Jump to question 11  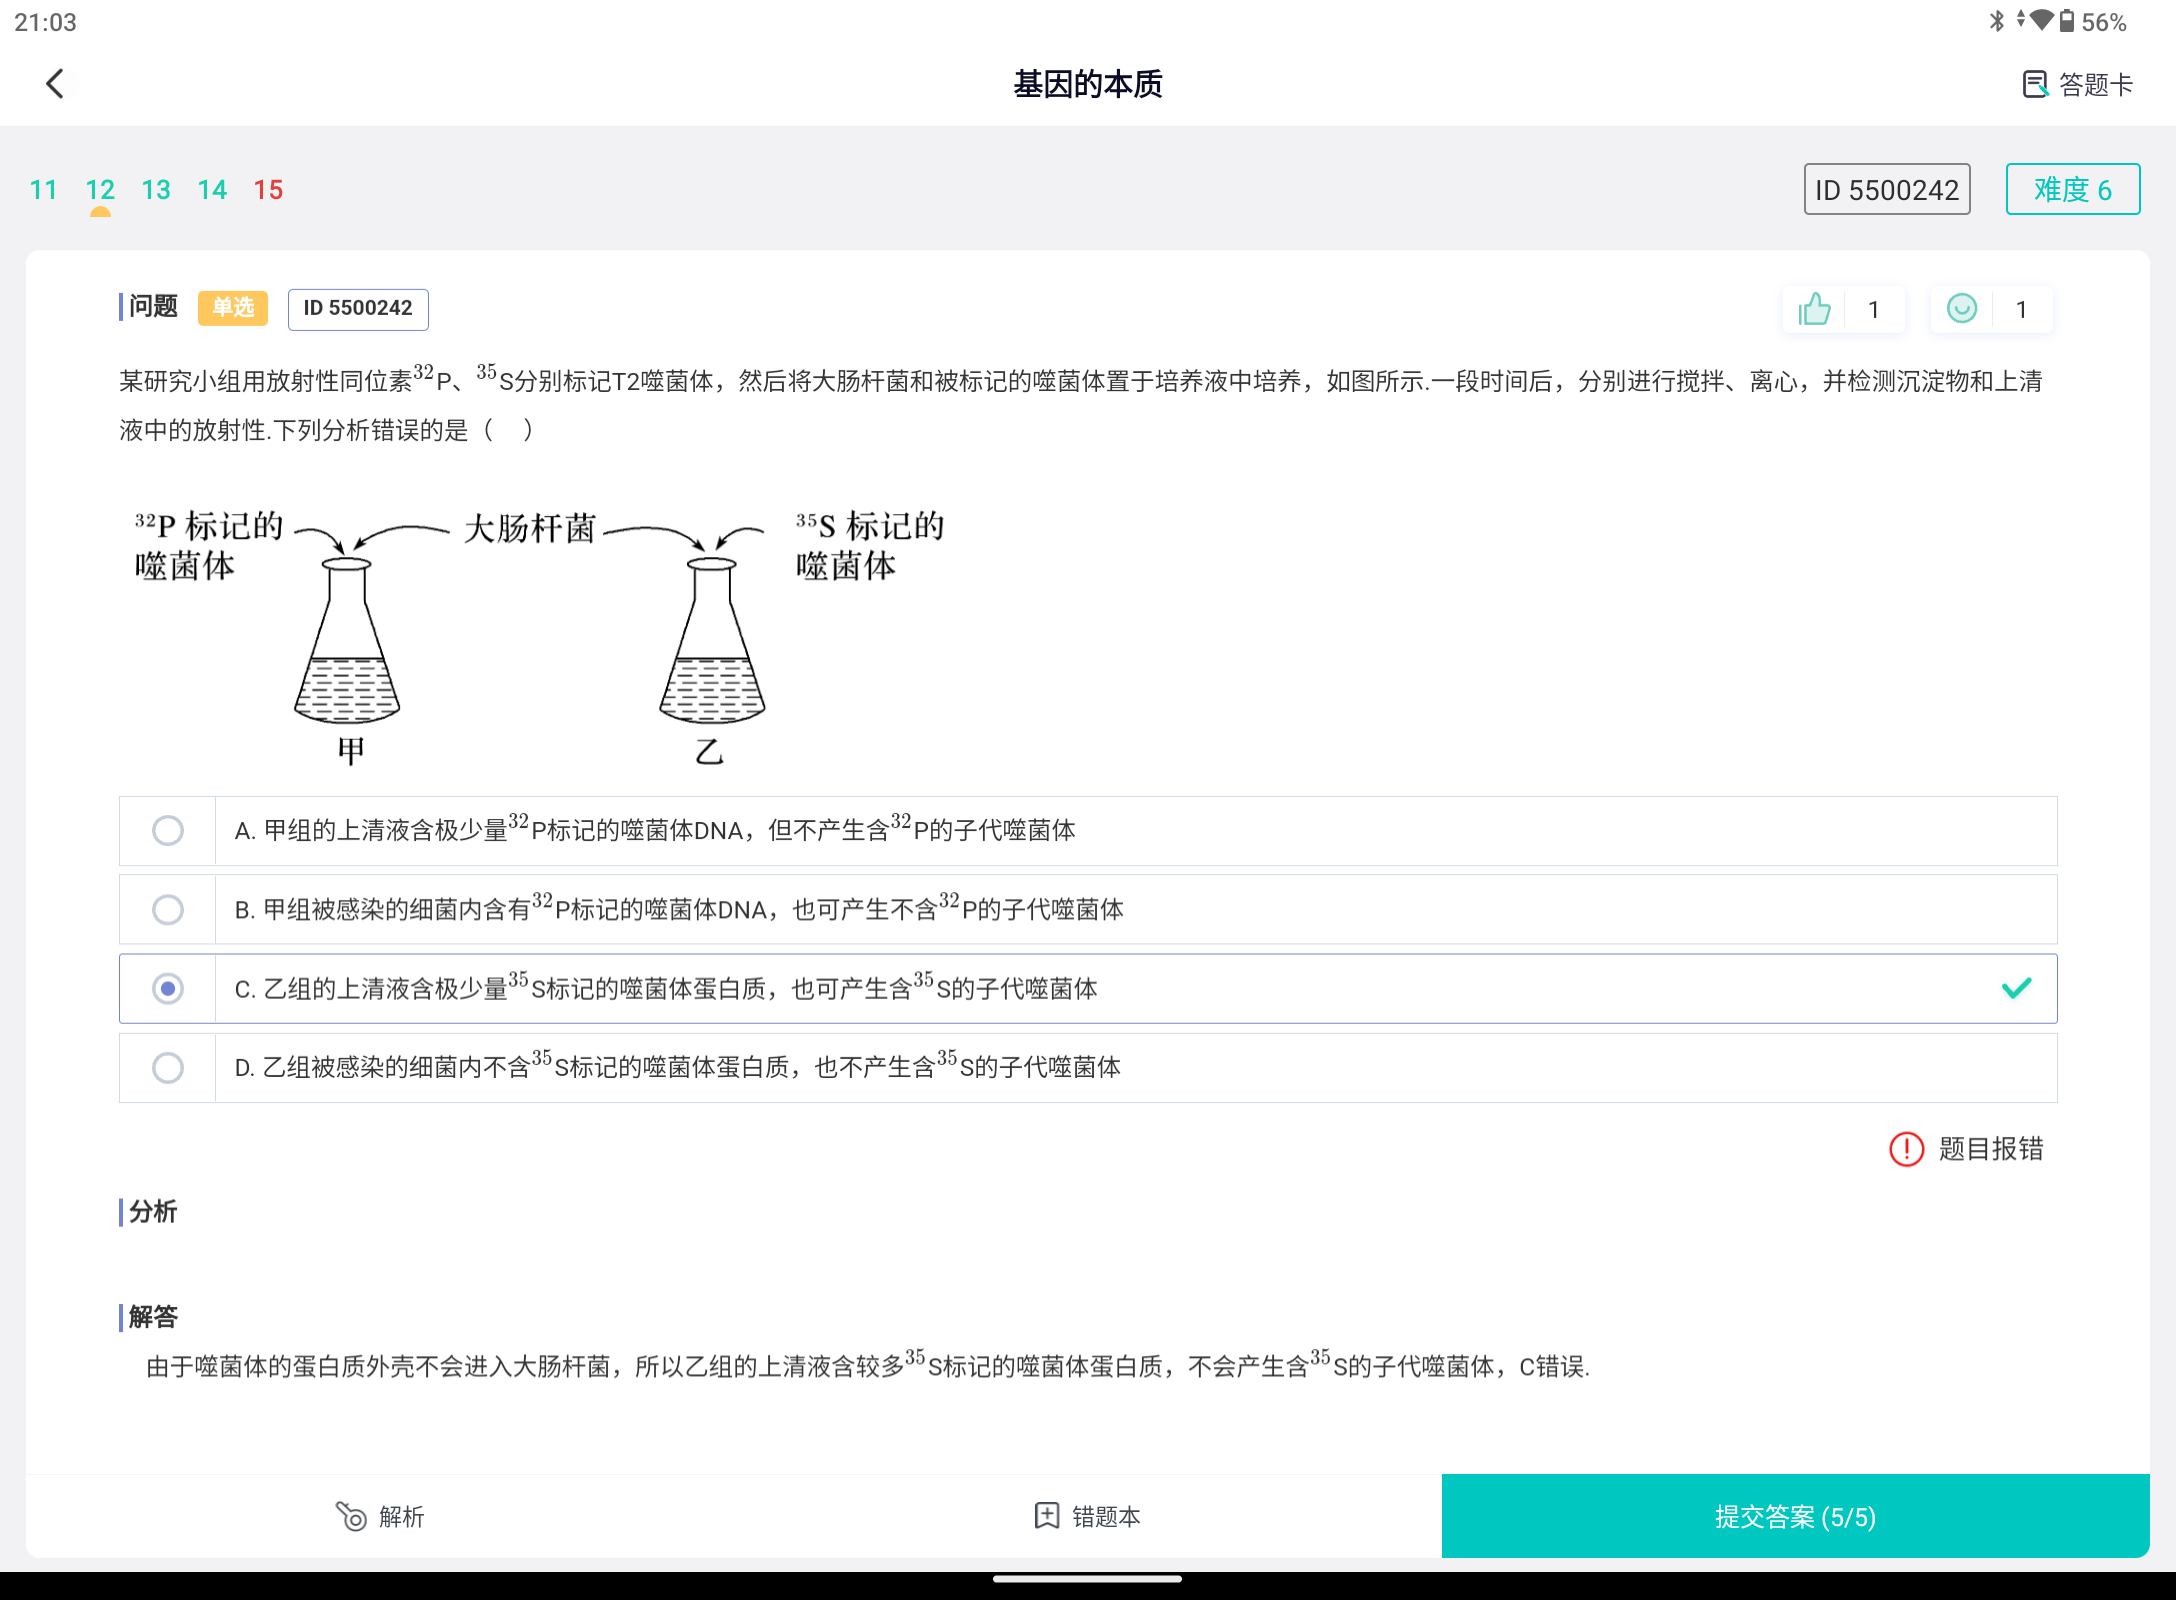tap(43, 190)
